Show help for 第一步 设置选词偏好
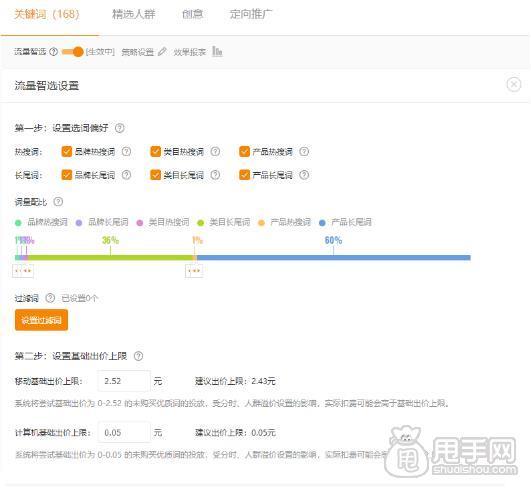The image size is (531, 489). coord(120,128)
